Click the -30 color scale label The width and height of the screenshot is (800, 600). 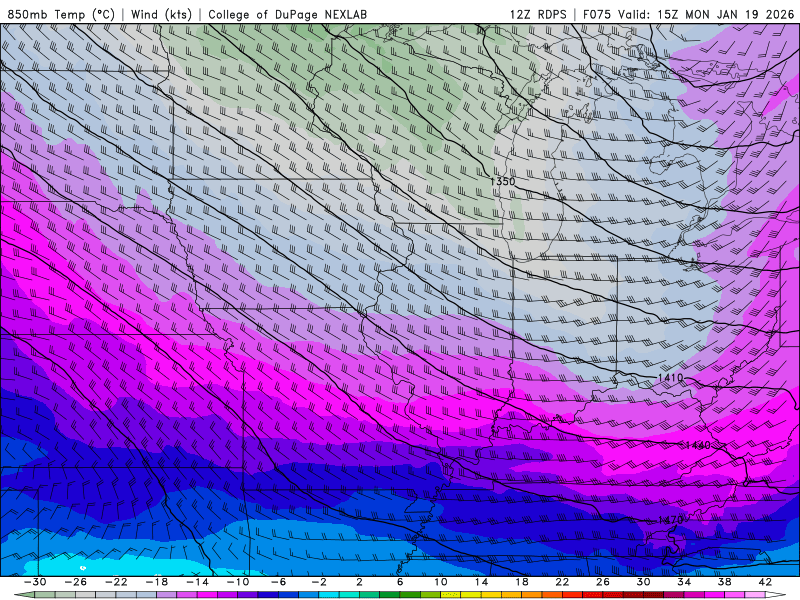(x=35, y=582)
